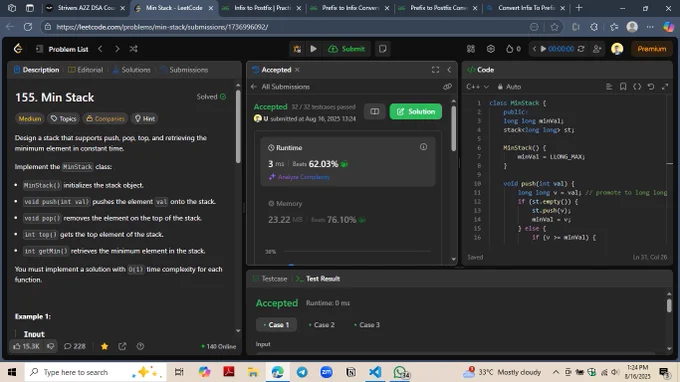This screenshot has height=382, width=680.
Task: Click Analyze Complexity link
Action: click(x=299, y=177)
